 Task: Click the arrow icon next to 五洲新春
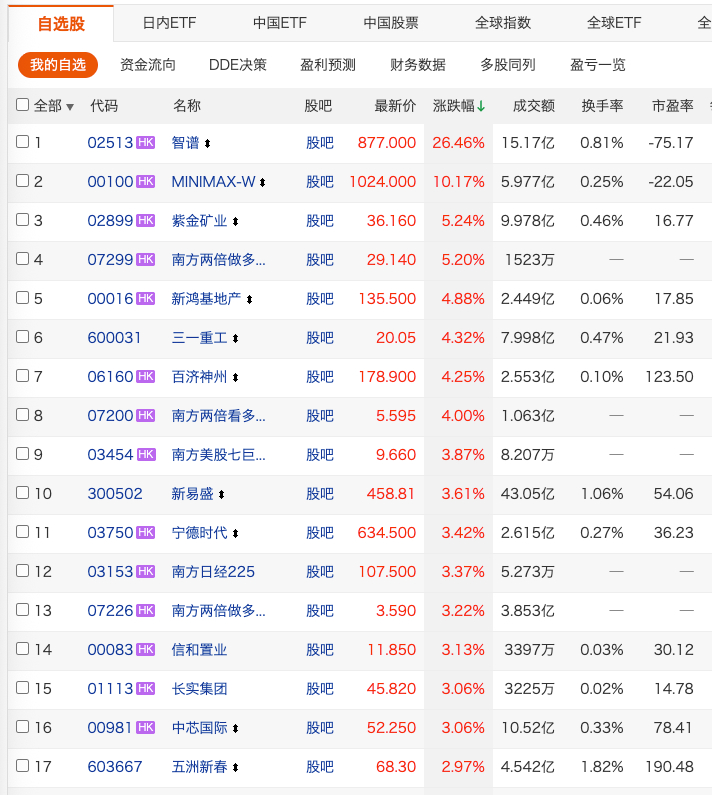pyautogui.click(x=235, y=768)
